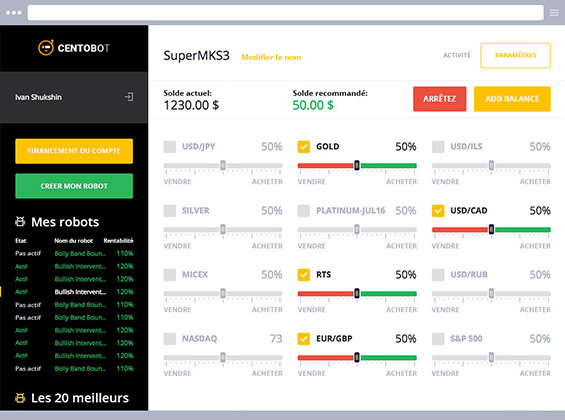This screenshot has width=565, height=420.
Task: Click the CREER MON ROBOT button
Action: click(x=74, y=186)
